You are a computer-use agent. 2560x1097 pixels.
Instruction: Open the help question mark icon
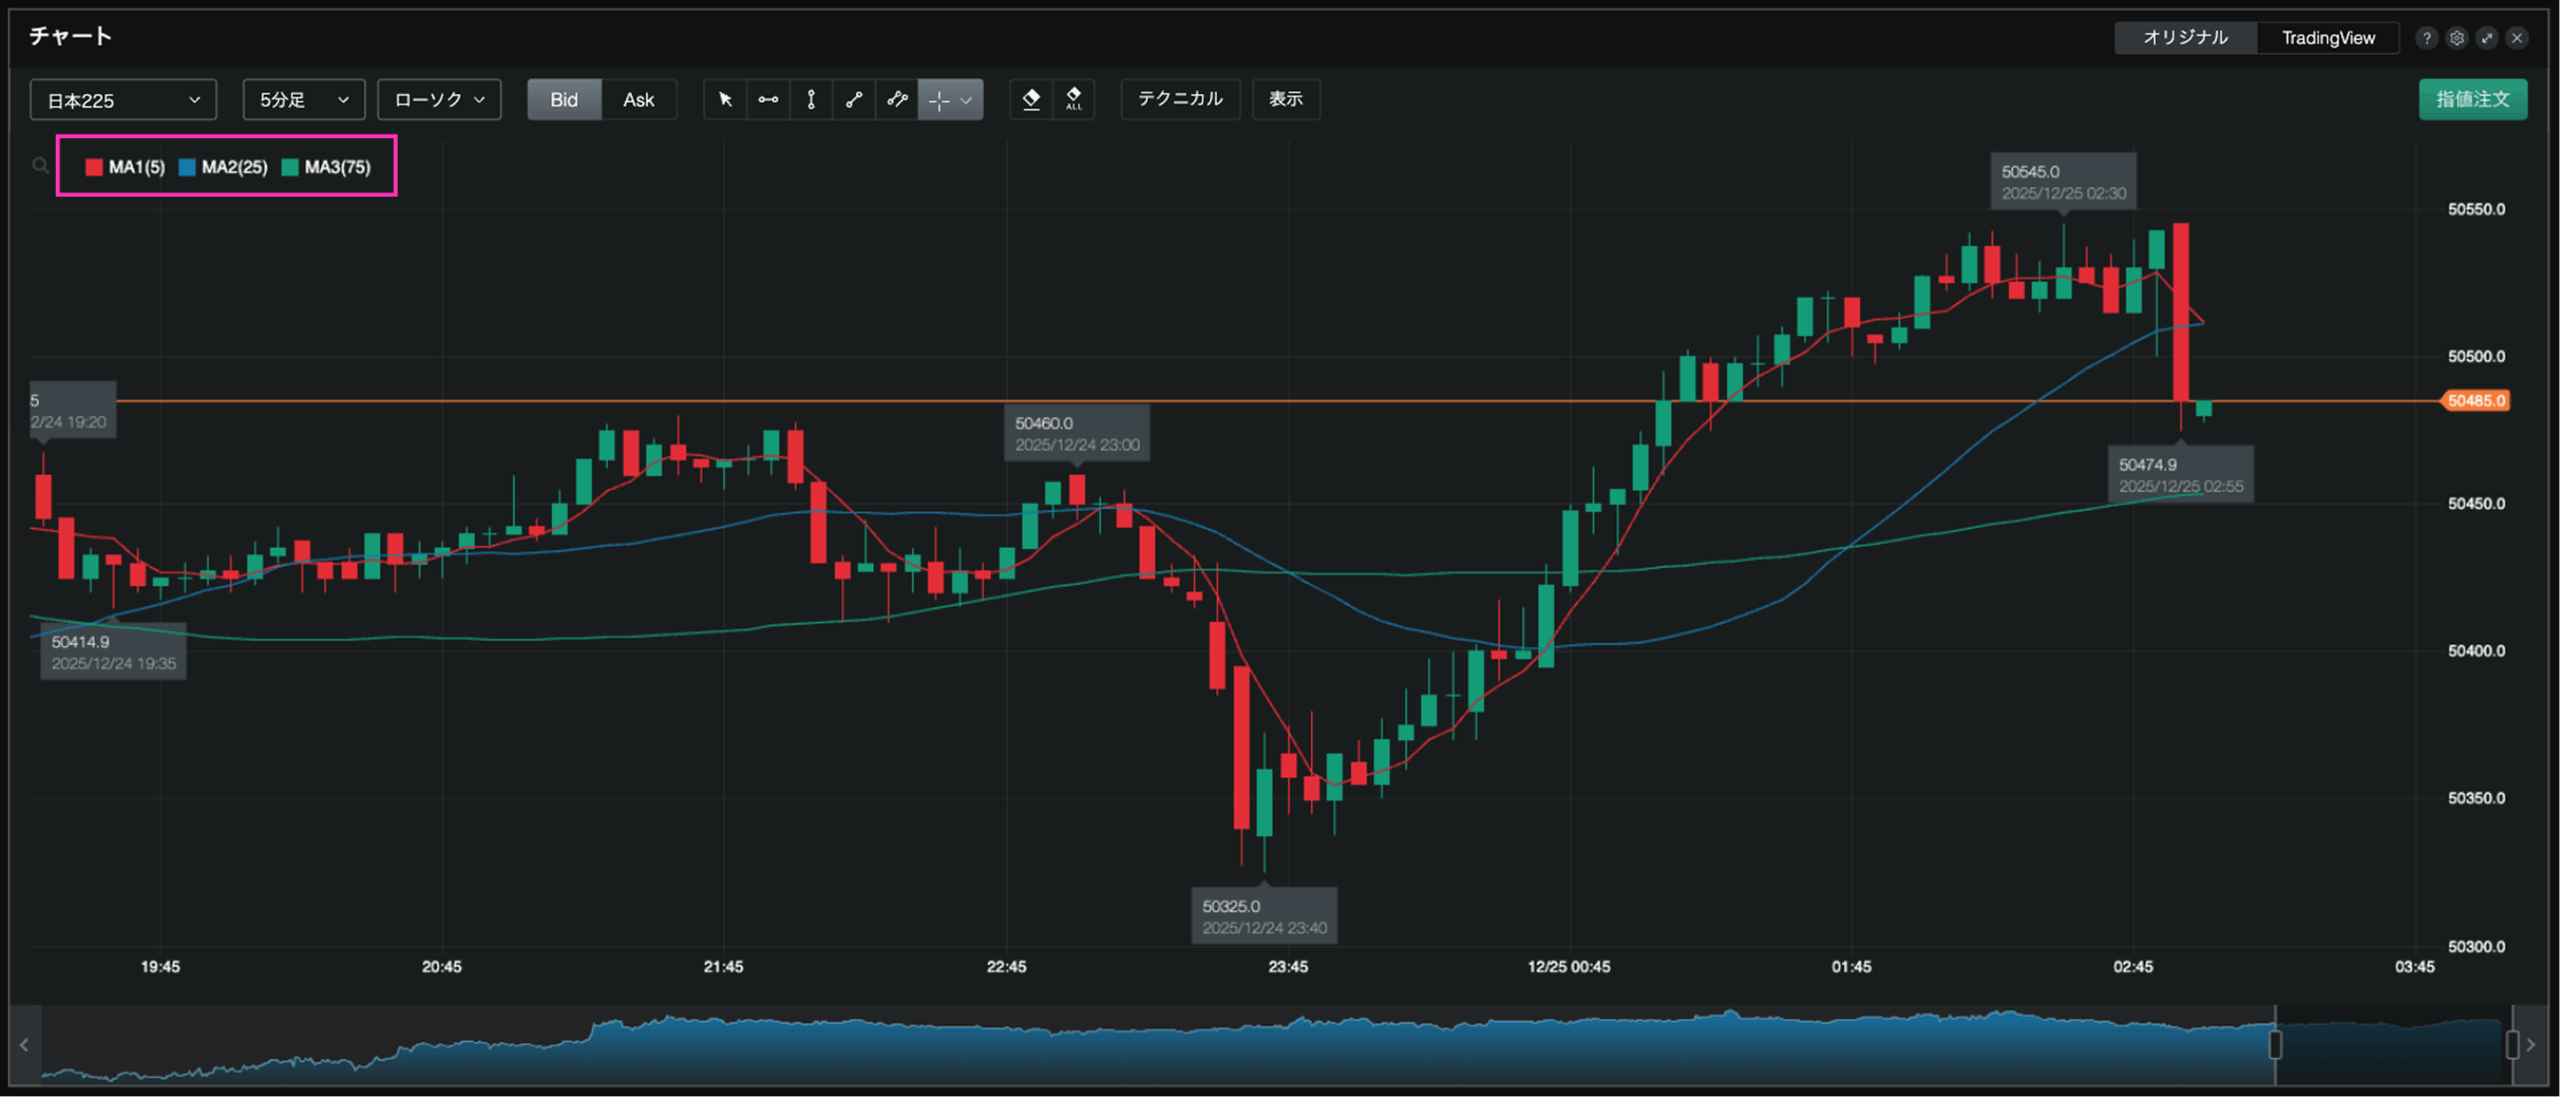tap(2426, 38)
